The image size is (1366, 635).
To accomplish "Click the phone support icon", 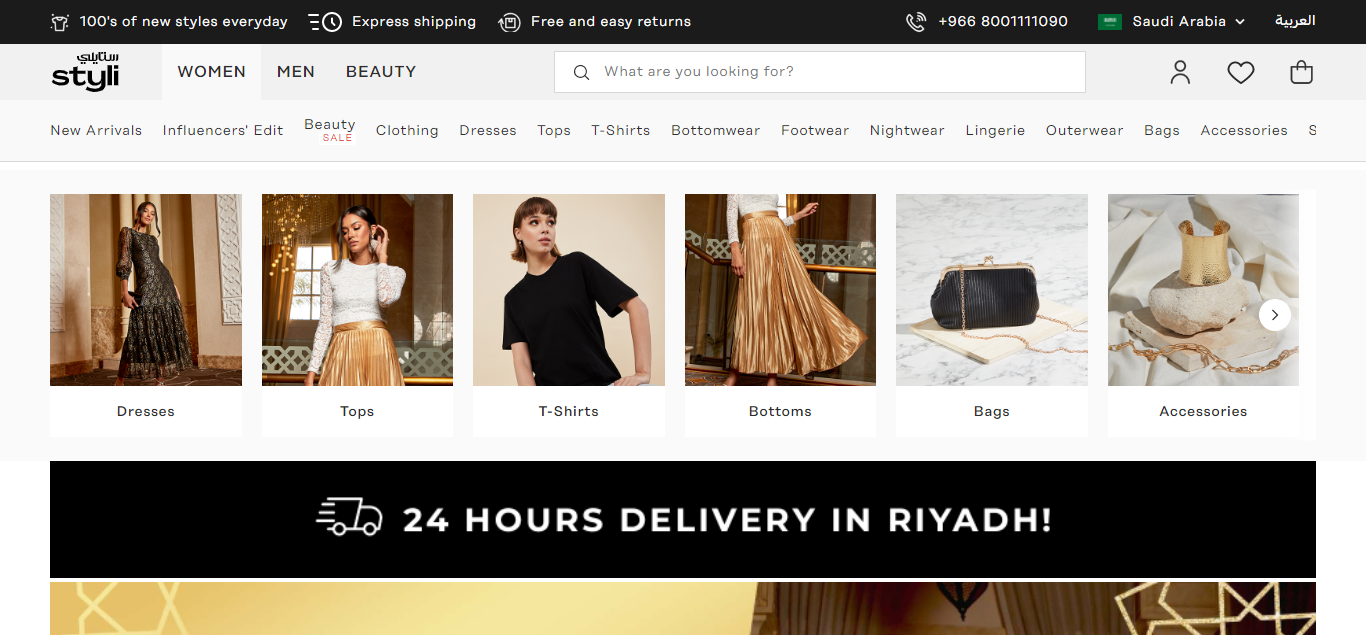I will pos(915,22).
